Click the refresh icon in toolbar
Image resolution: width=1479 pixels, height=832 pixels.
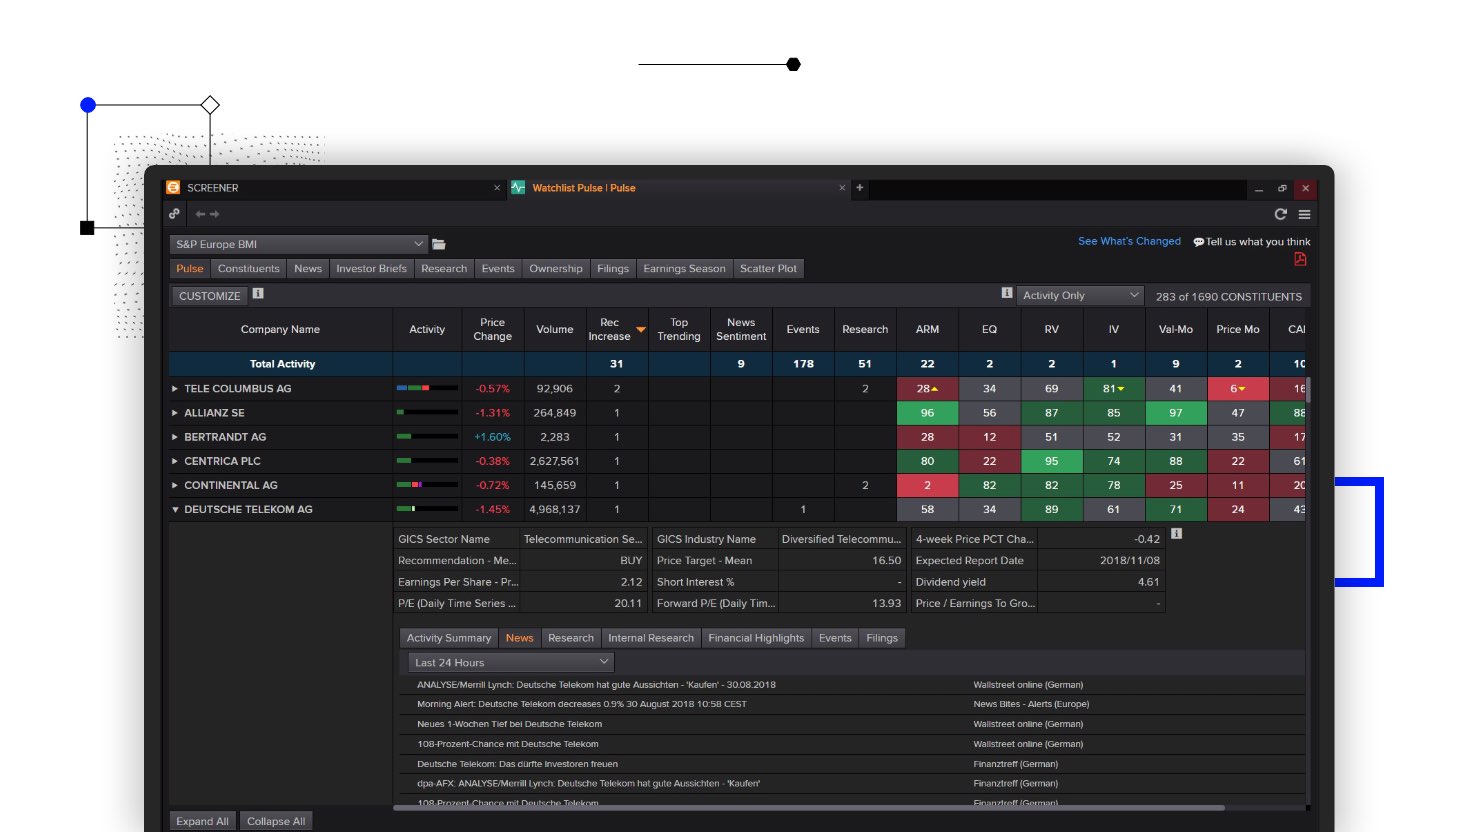1280,214
